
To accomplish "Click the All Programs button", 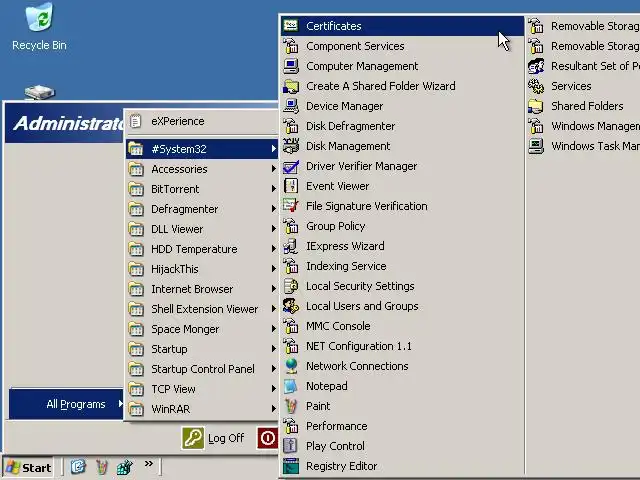I will [66, 404].
